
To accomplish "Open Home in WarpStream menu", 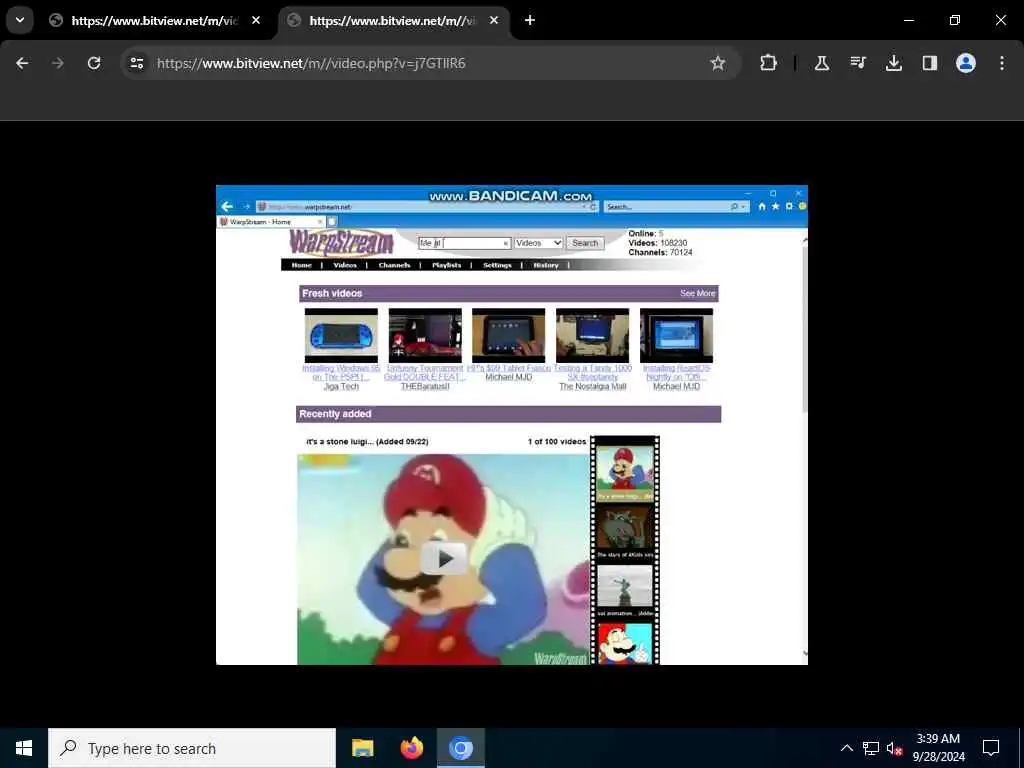I will pyautogui.click(x=302, y=265).
